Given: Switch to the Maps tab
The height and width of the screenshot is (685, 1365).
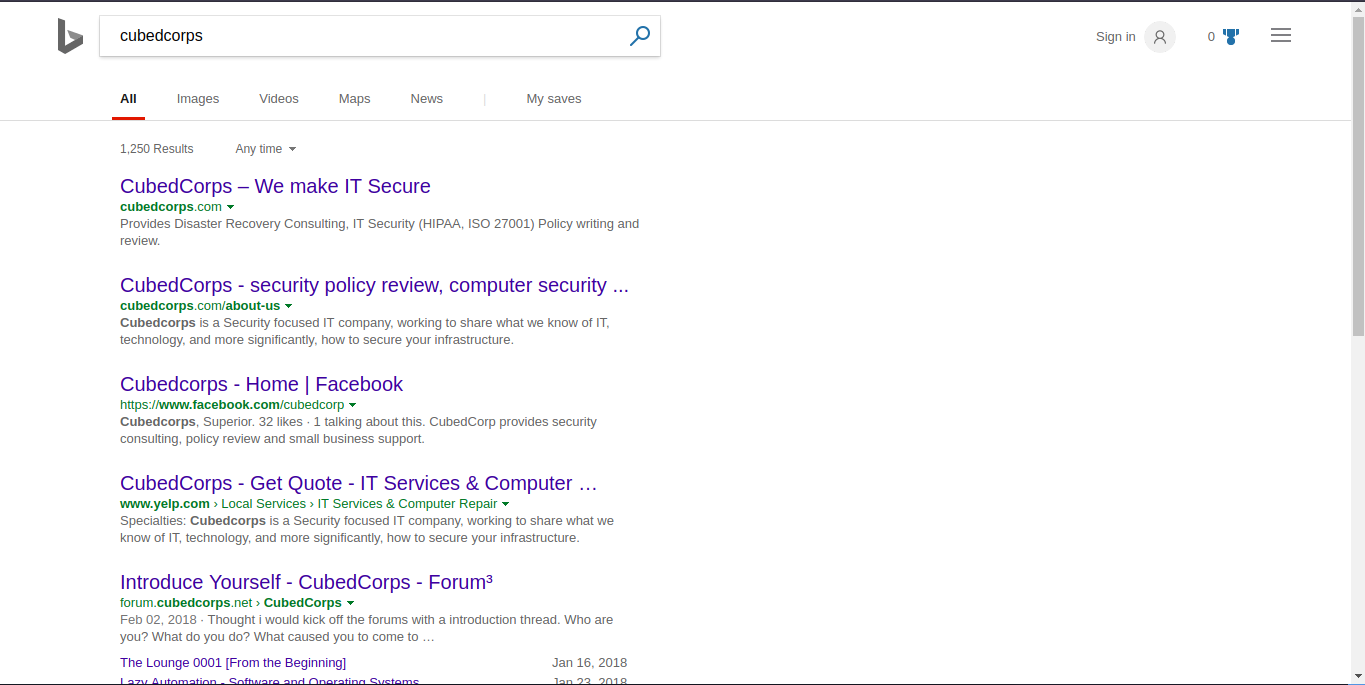Looking at the screenshot, I should pos(355,99).
